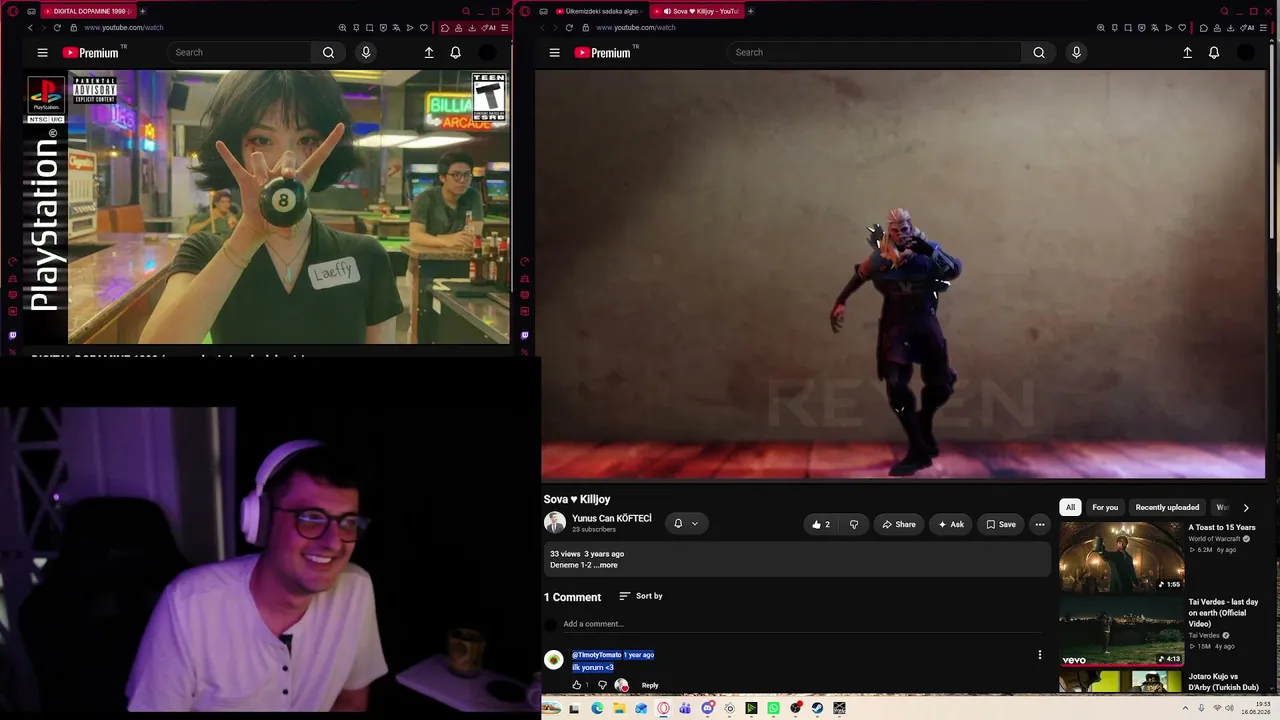This screenshot has height=720, width=1280.
Task: Reload the page in the right browser window
Action: pos(569,28)
